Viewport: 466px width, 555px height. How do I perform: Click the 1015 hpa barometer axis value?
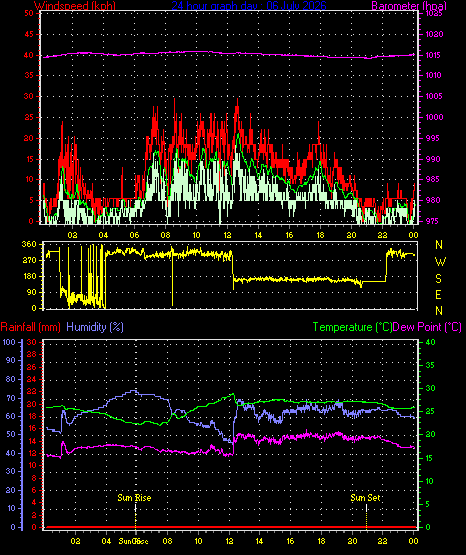click(433, 55)
